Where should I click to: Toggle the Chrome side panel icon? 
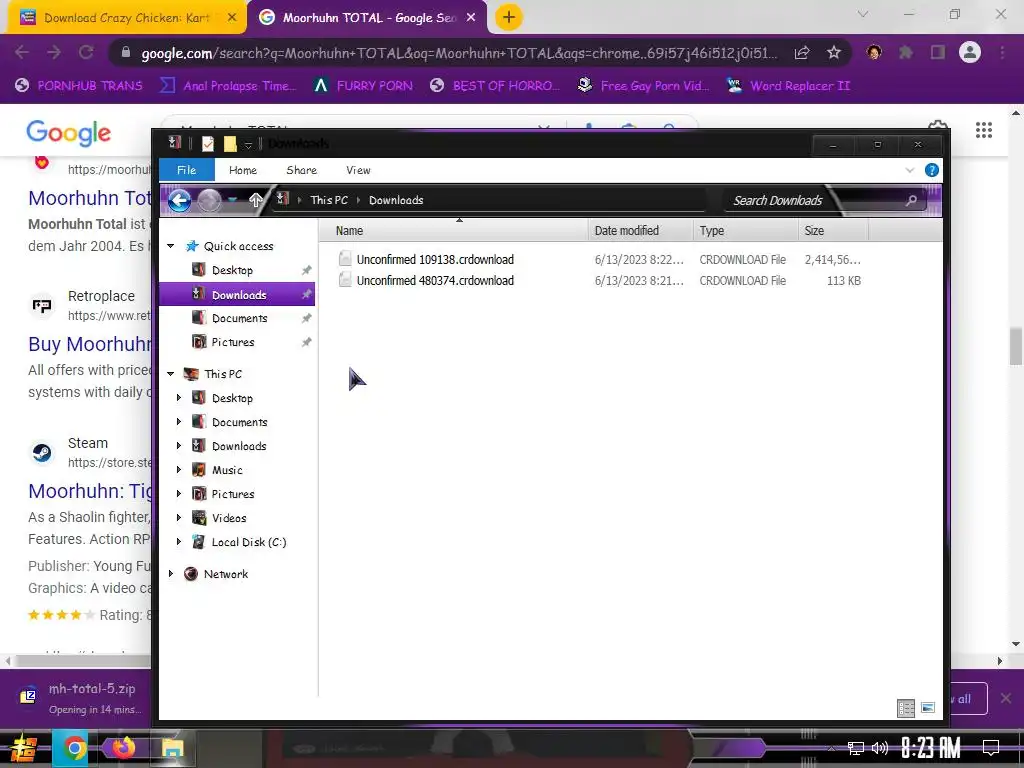(x=938, y=52)
